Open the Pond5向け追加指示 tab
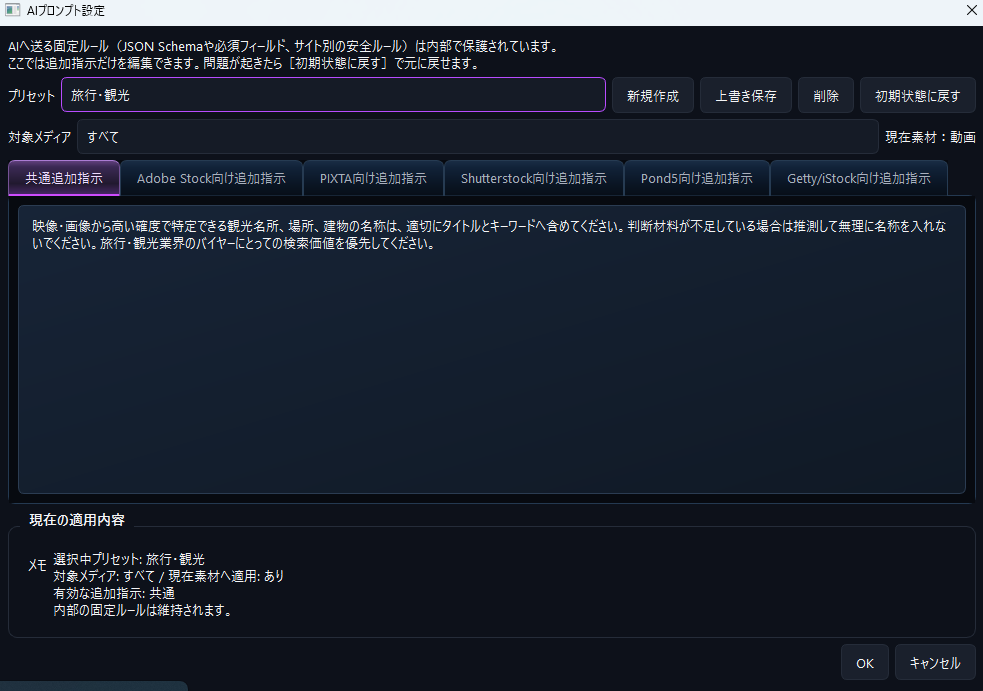Image resolution: width=983 pixels, height=691 pixels. click(697, 178)
